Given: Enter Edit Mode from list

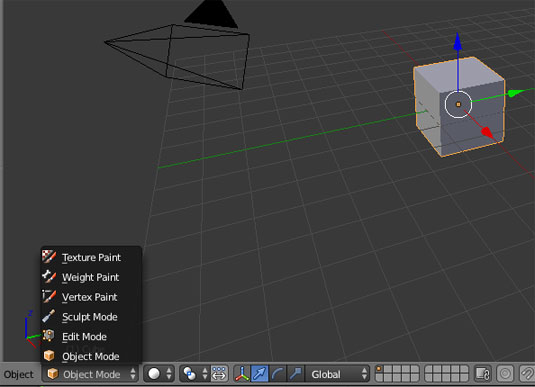Looking at the screenshot, I should [91, 336].
